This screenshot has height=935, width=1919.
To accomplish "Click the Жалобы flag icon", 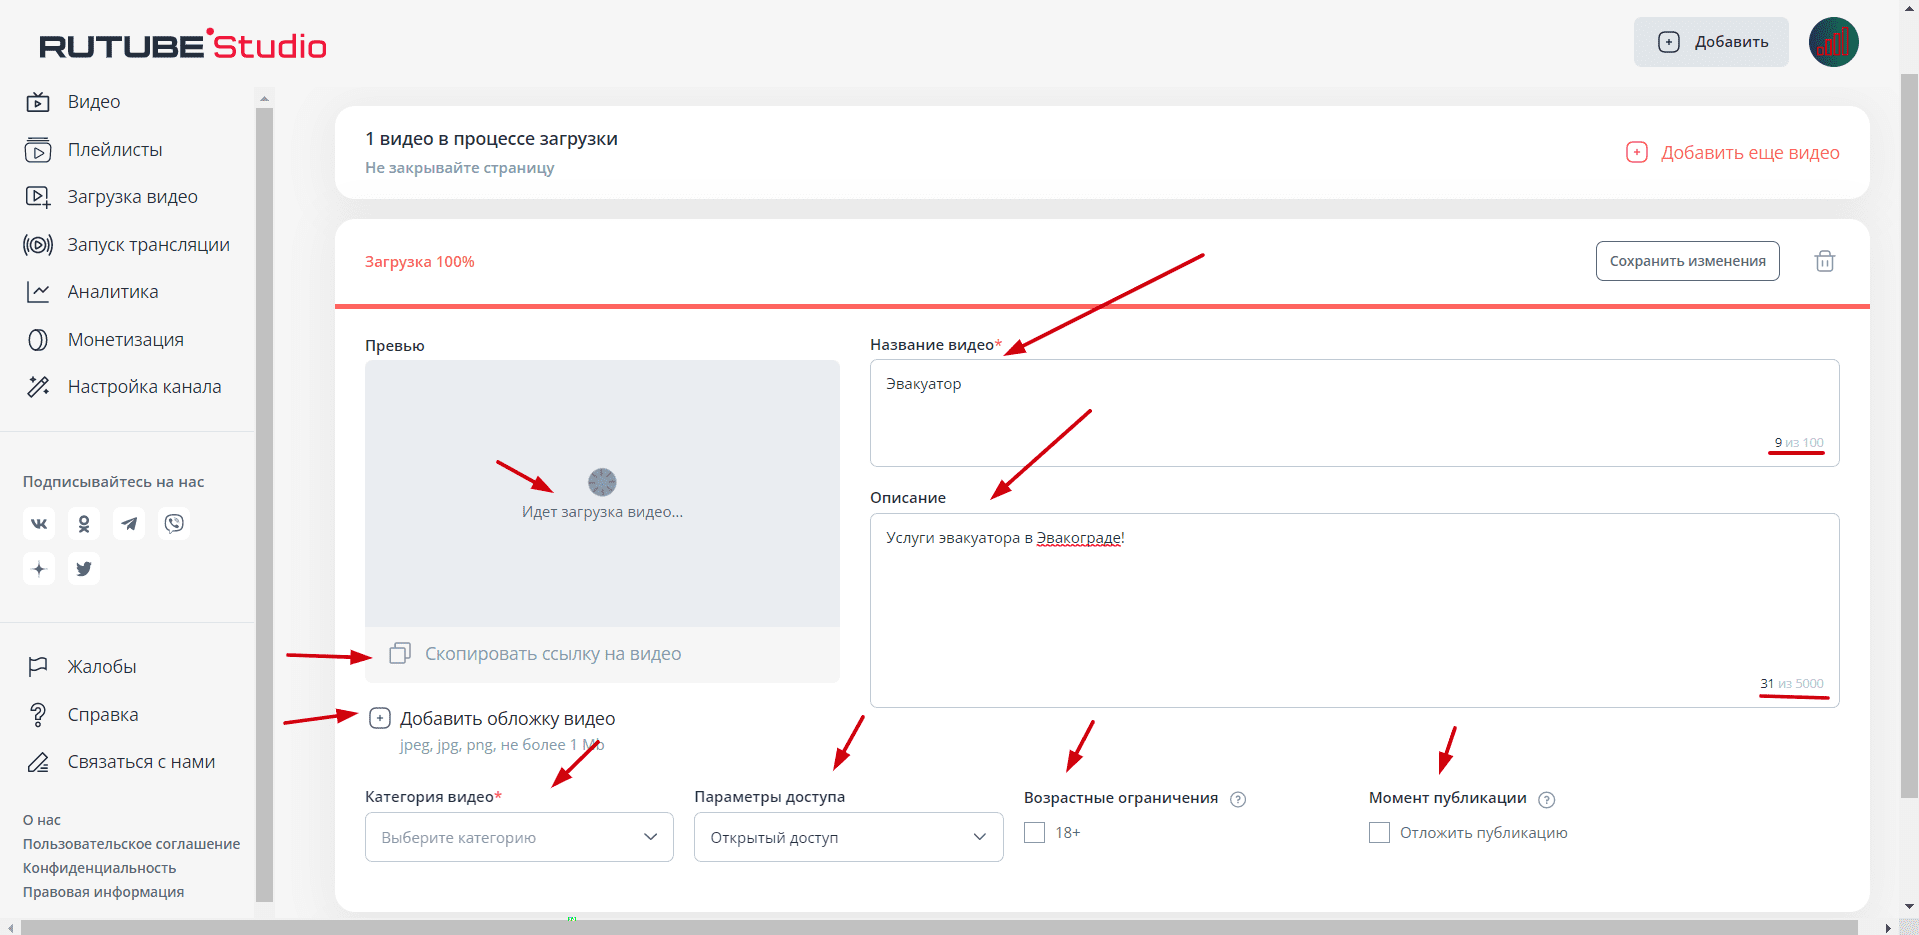I will (38, 667).
